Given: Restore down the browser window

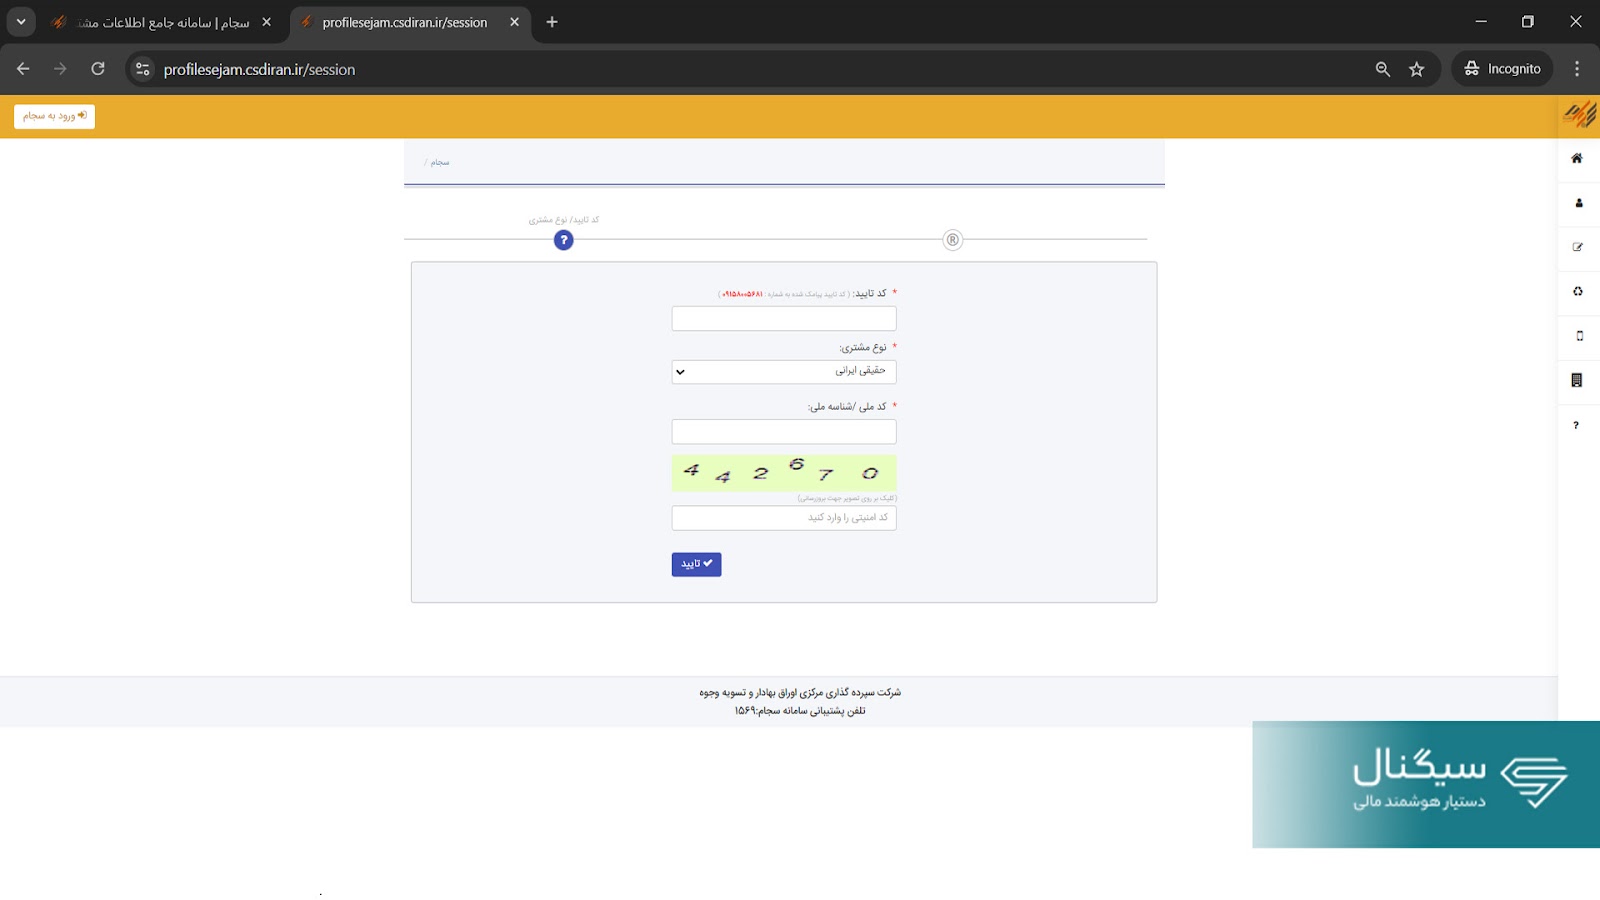Looking at the screenshot, I should tap(1528, 21).
